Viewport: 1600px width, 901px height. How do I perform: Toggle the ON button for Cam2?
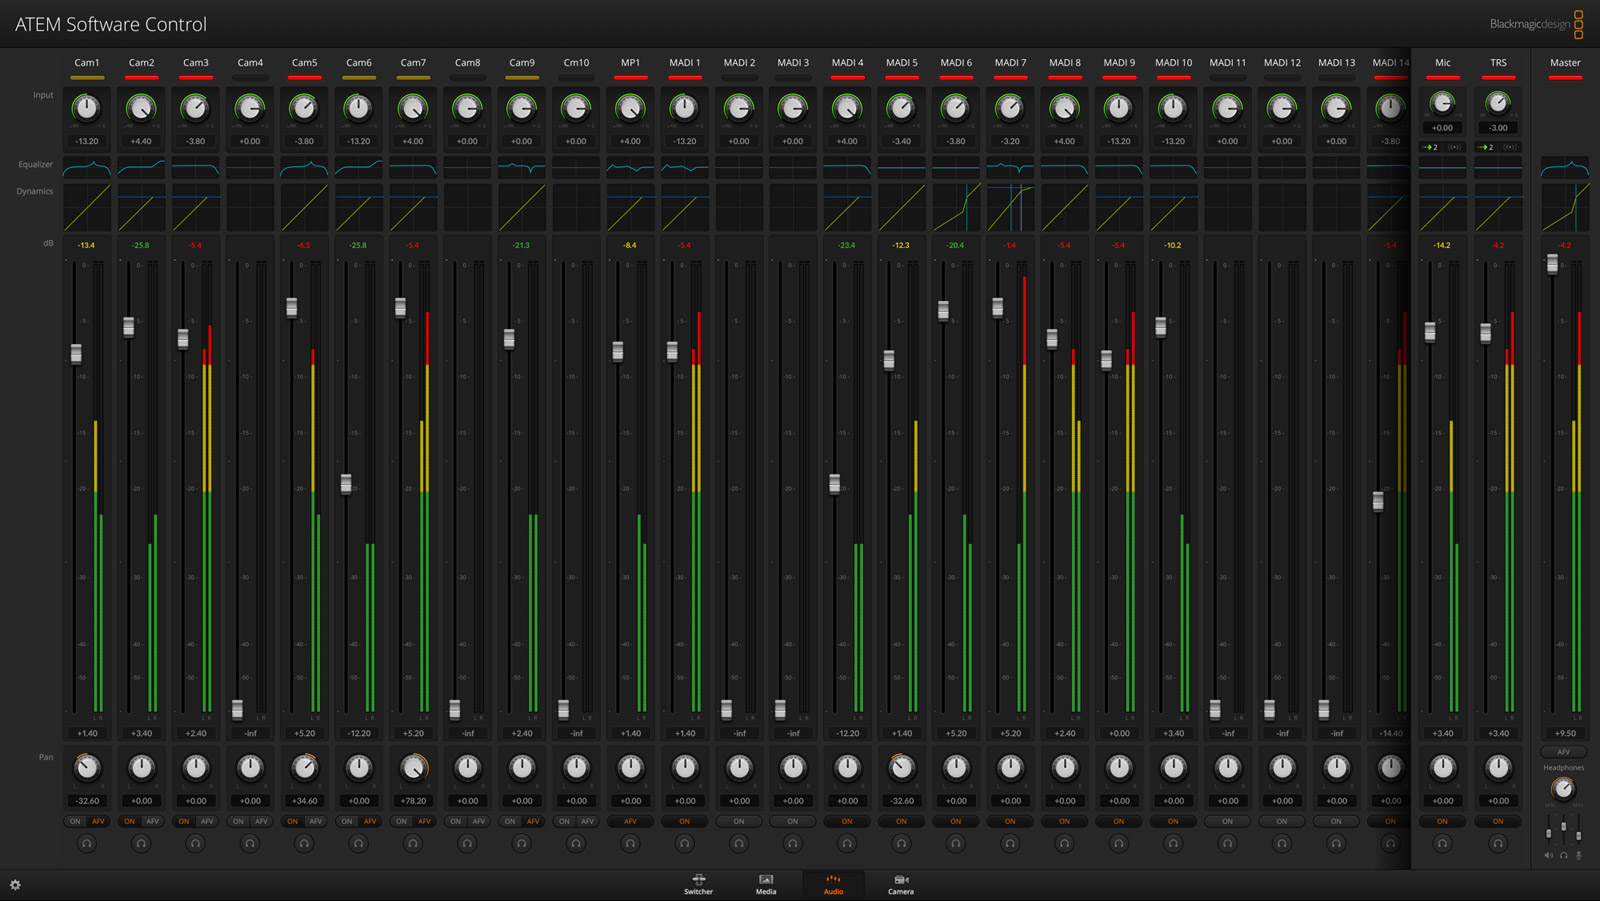130,821
